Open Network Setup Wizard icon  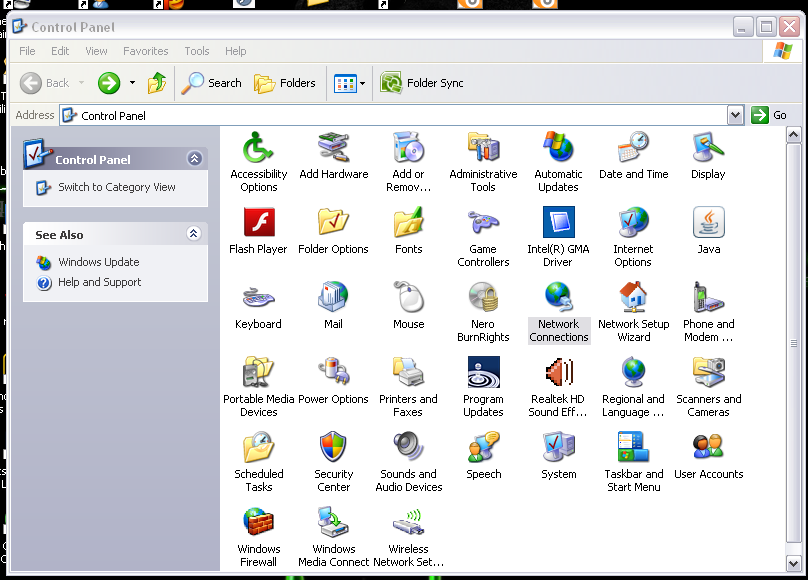point(633,297)
